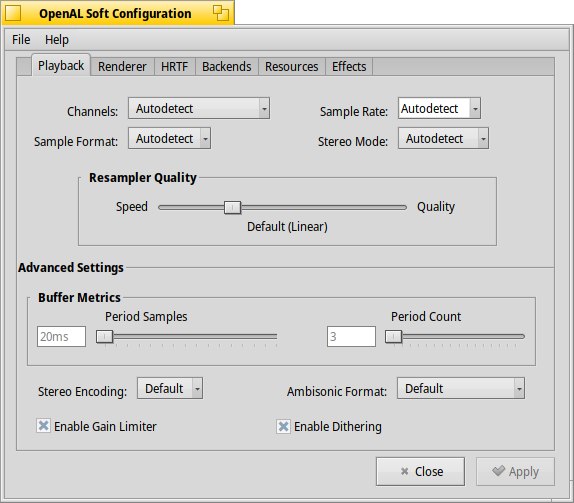
Task: Open the Sample Rate combo box arrow
Action: (475, 108)
